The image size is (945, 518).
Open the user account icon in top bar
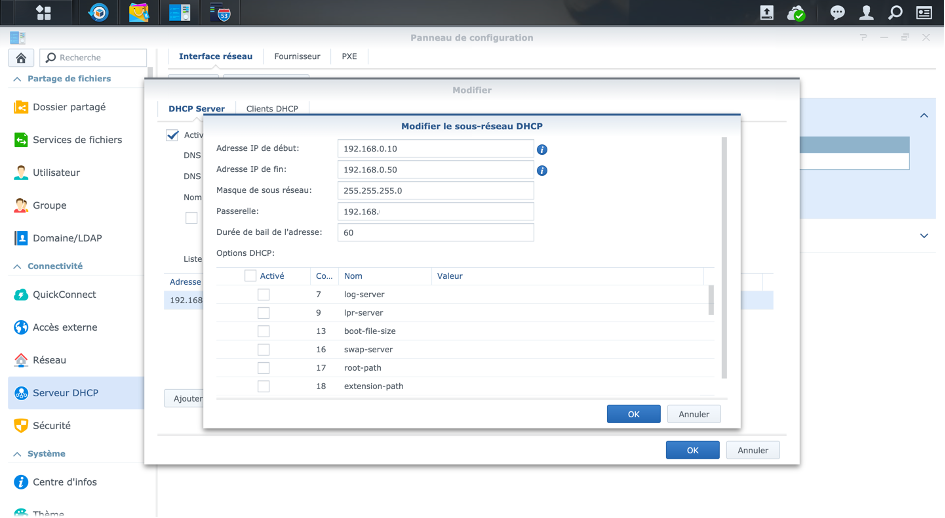(x=867, y=13)
